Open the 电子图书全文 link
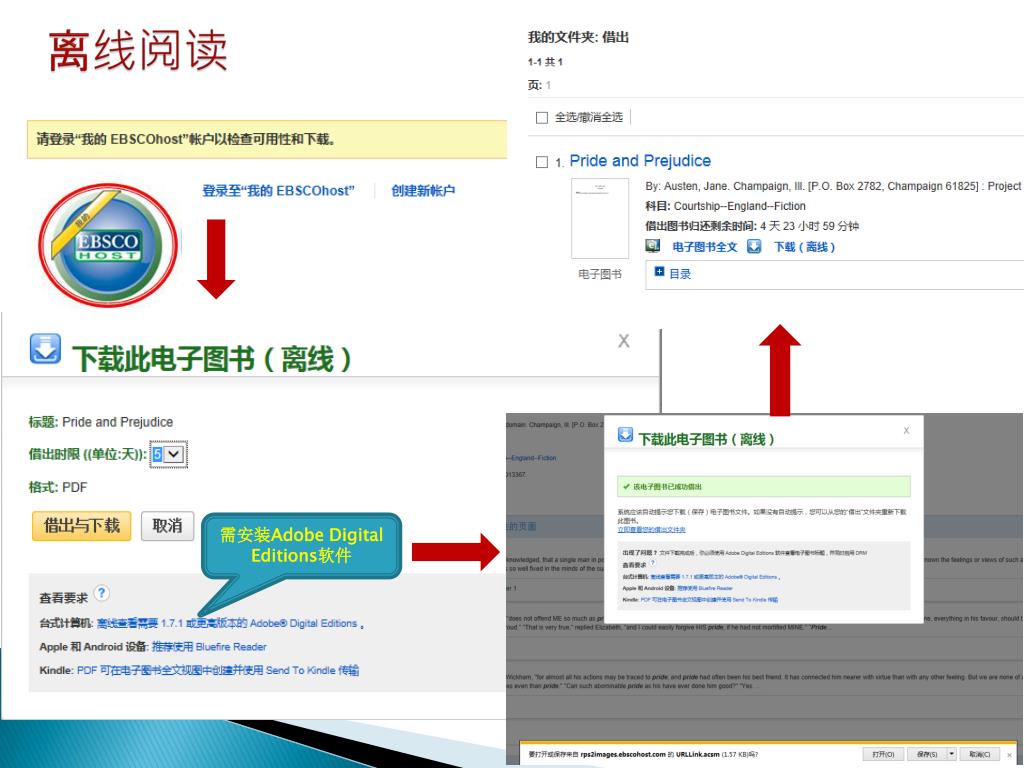The image size is (1024, 768). point(705,247)
